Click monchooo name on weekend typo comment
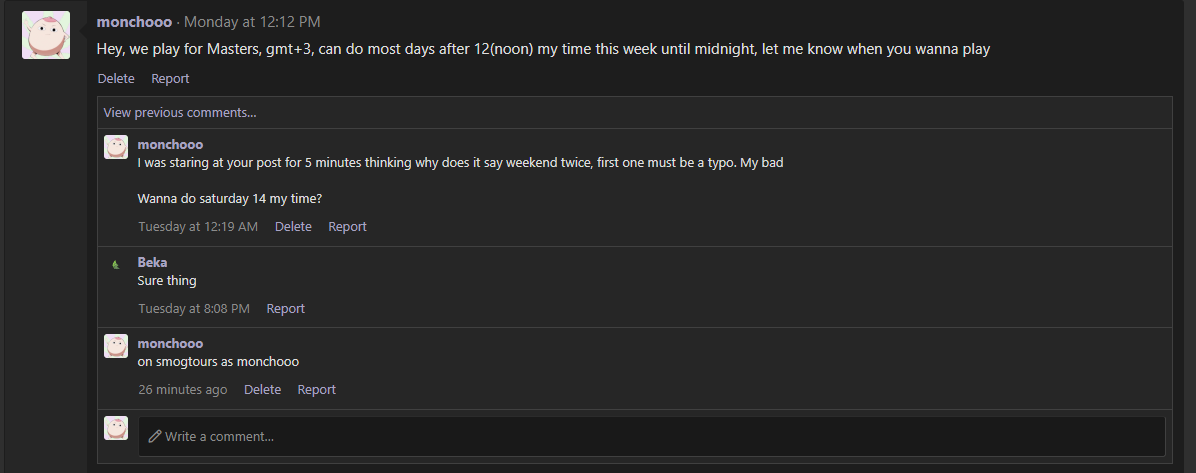 point(170,145)
